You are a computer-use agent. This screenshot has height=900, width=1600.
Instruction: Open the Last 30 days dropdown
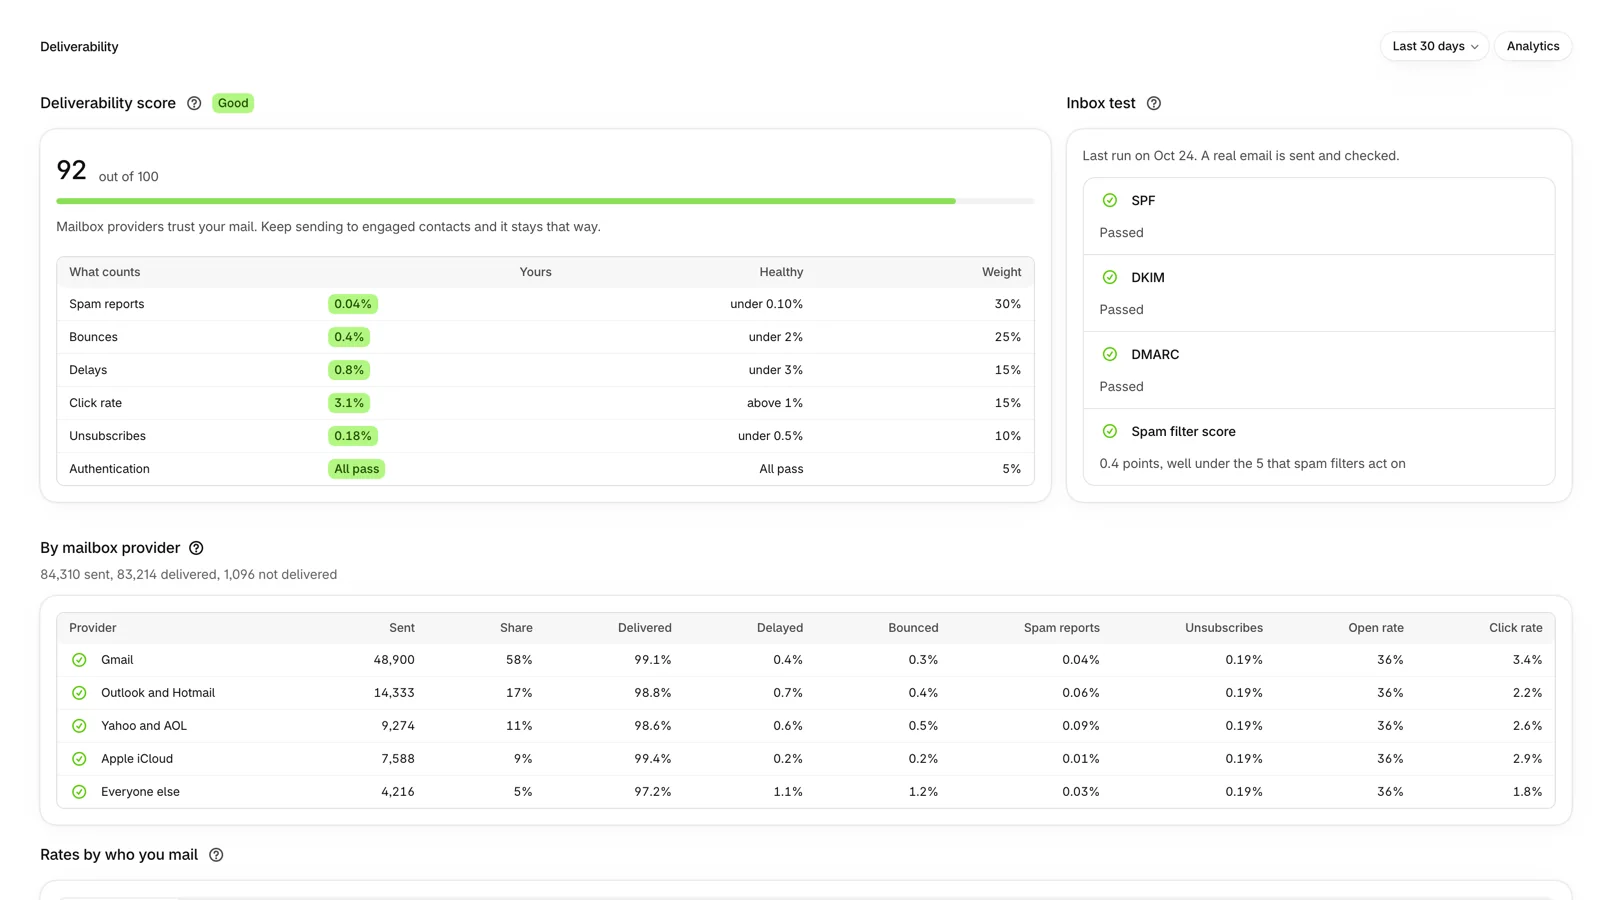[x=1434, y=46]
